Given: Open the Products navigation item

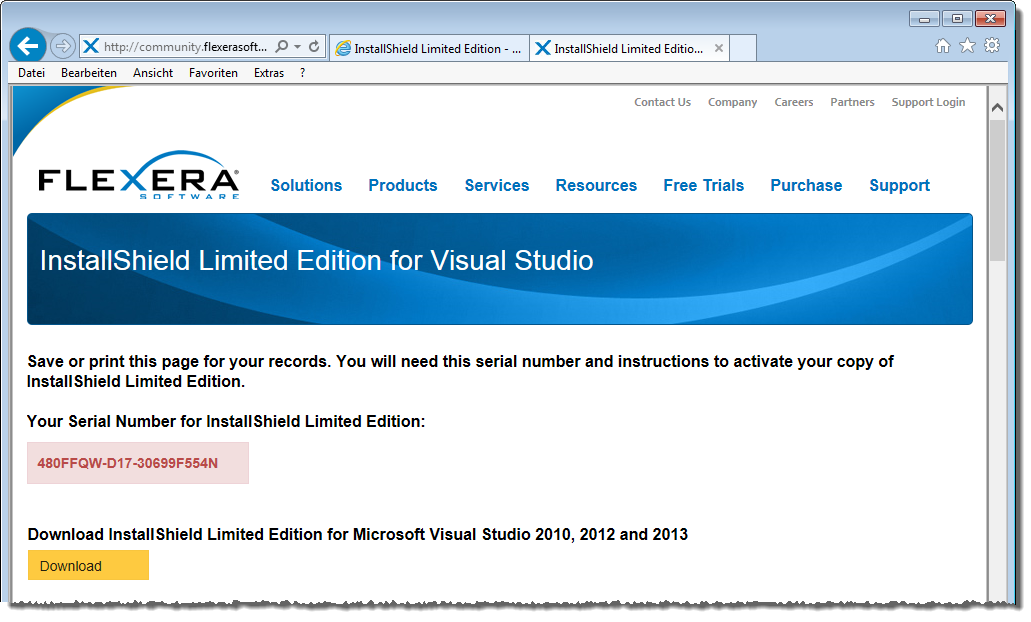Looking at the screenshot, I should [402, 185].
